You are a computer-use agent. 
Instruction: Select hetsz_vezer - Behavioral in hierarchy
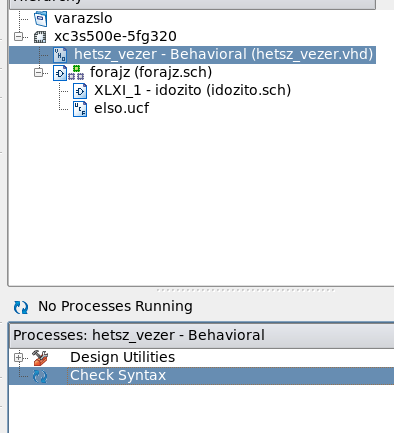(223, 54)
